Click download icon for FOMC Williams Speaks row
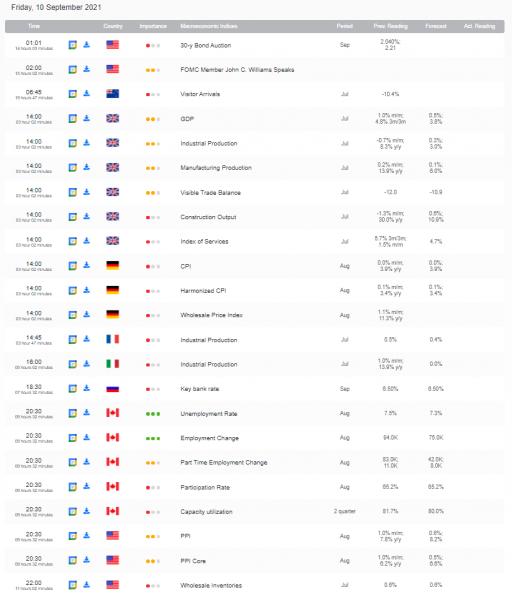The width and height of the screenshot is (512, 600). [87, 69]
